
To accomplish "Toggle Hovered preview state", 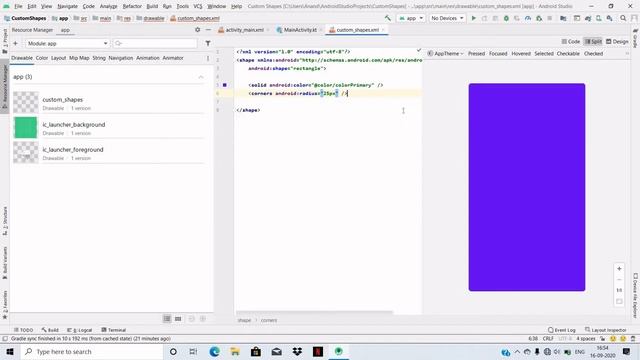I will click(521, 53).
